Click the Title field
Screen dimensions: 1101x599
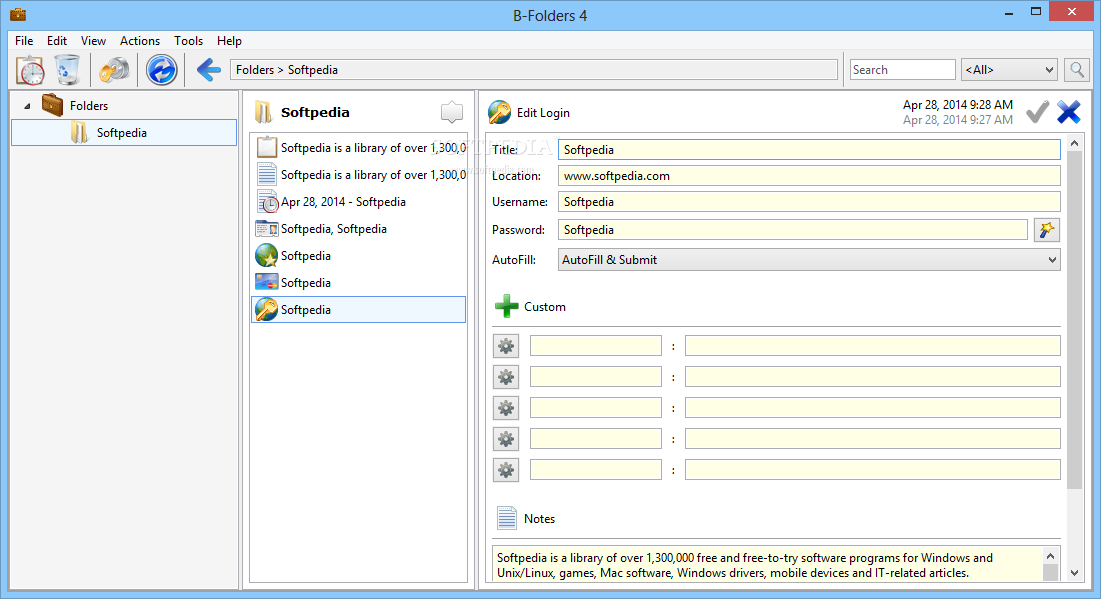click(x=809, y=150)
